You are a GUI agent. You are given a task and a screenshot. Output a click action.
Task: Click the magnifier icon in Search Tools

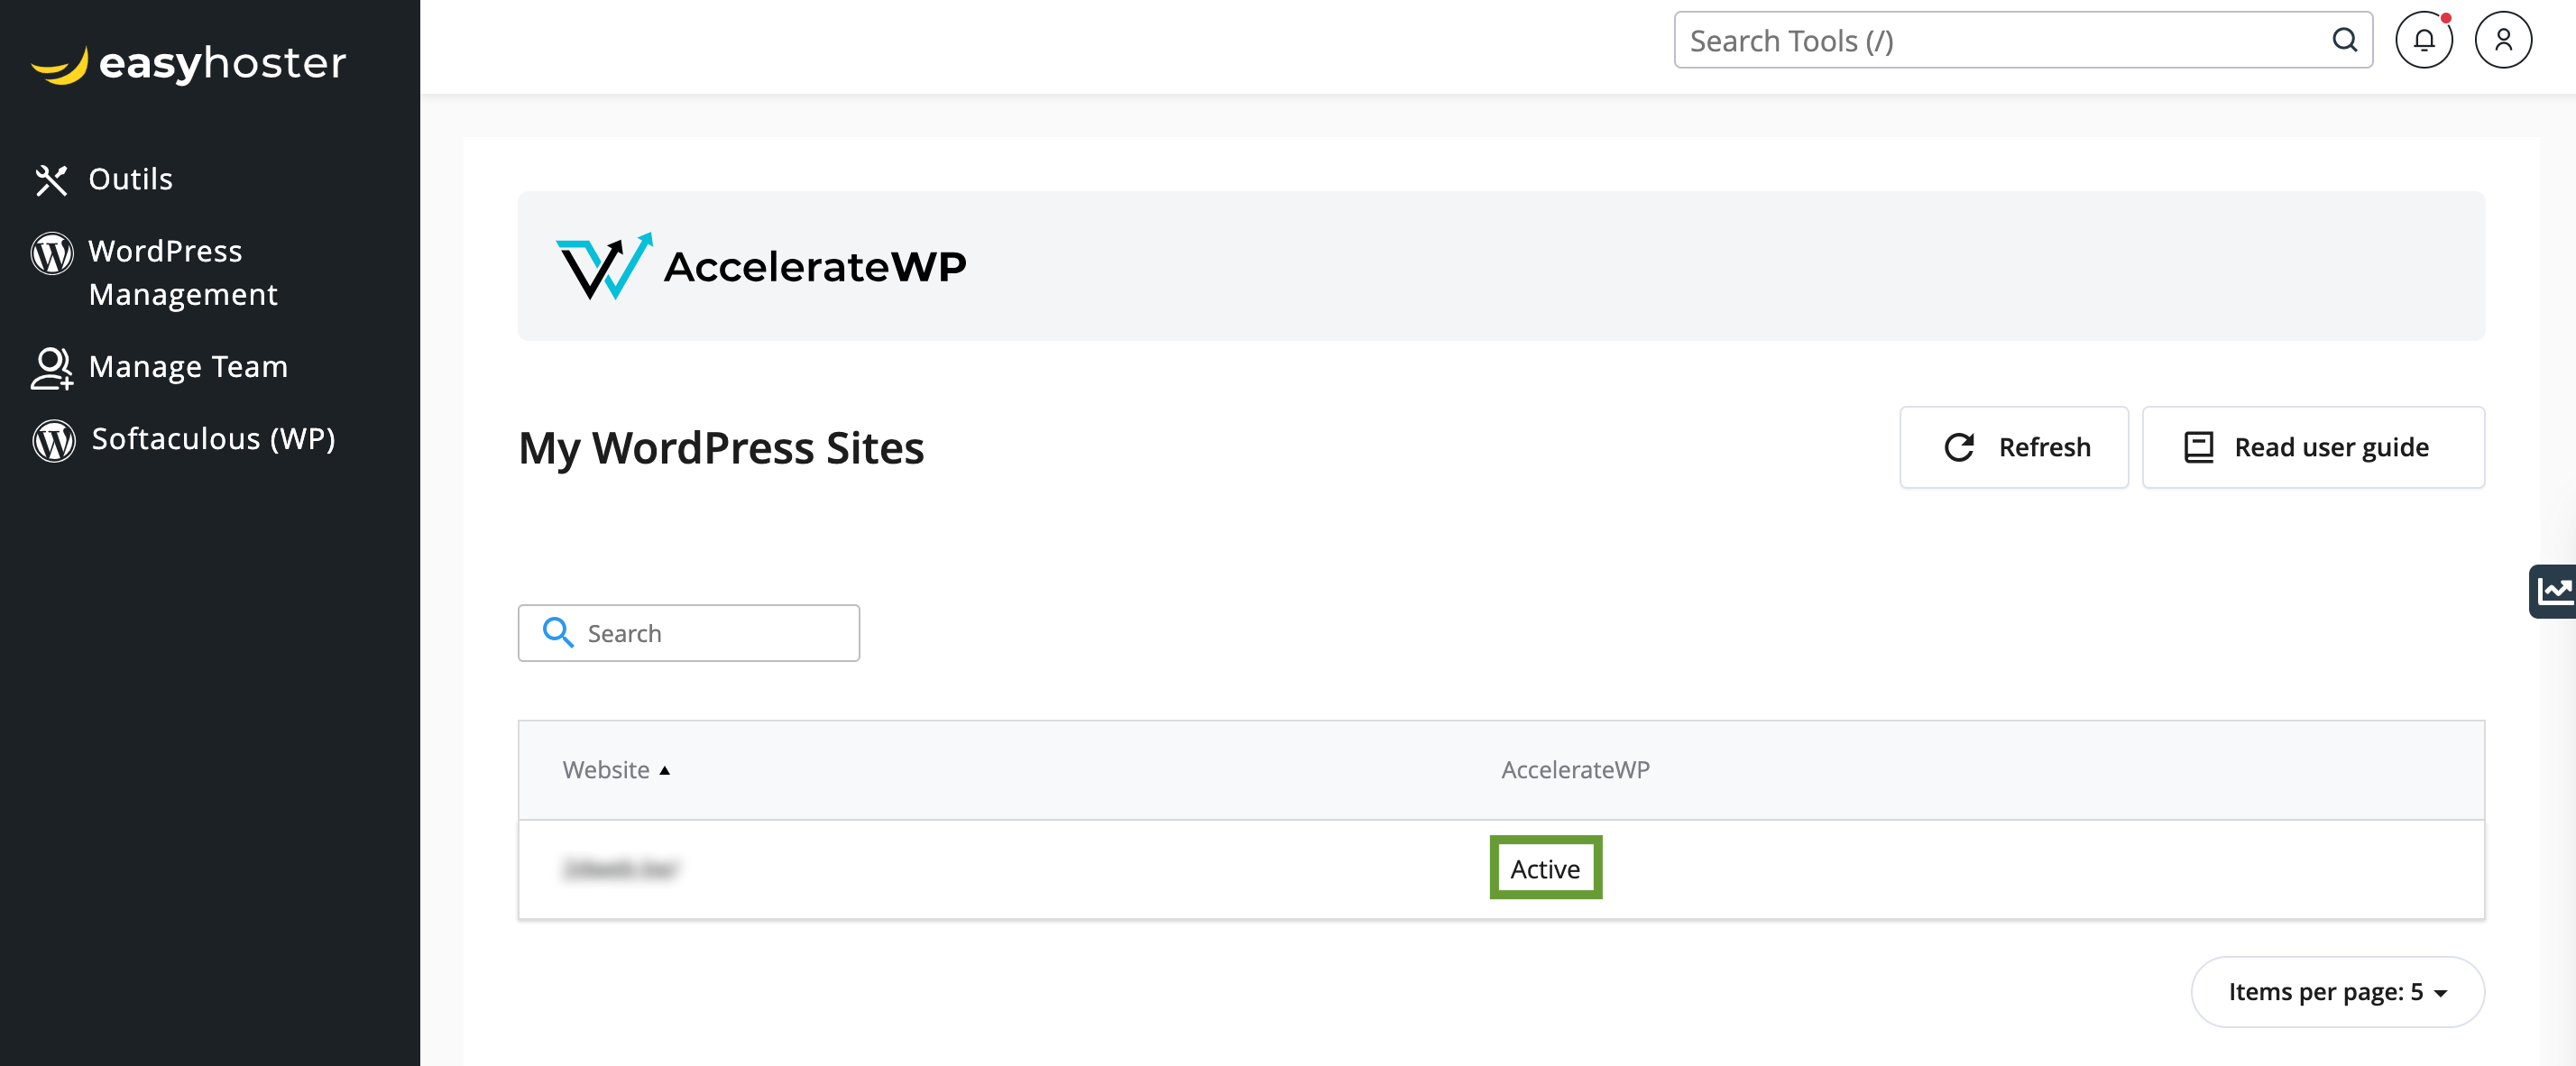coord(2344,41)
